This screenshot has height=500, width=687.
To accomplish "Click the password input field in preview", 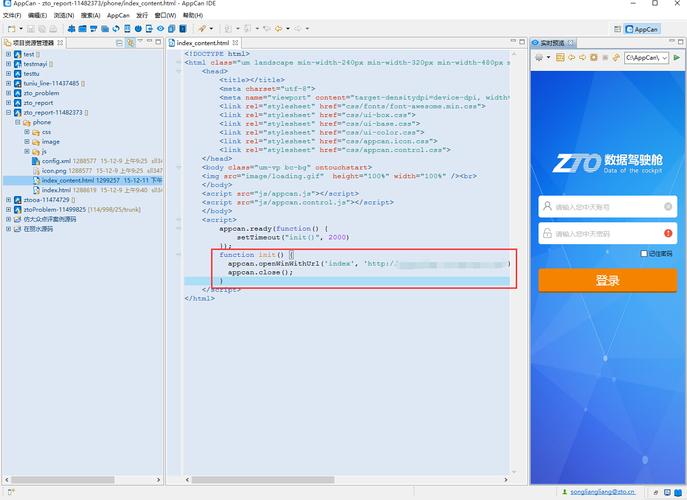I will [608, 233].
